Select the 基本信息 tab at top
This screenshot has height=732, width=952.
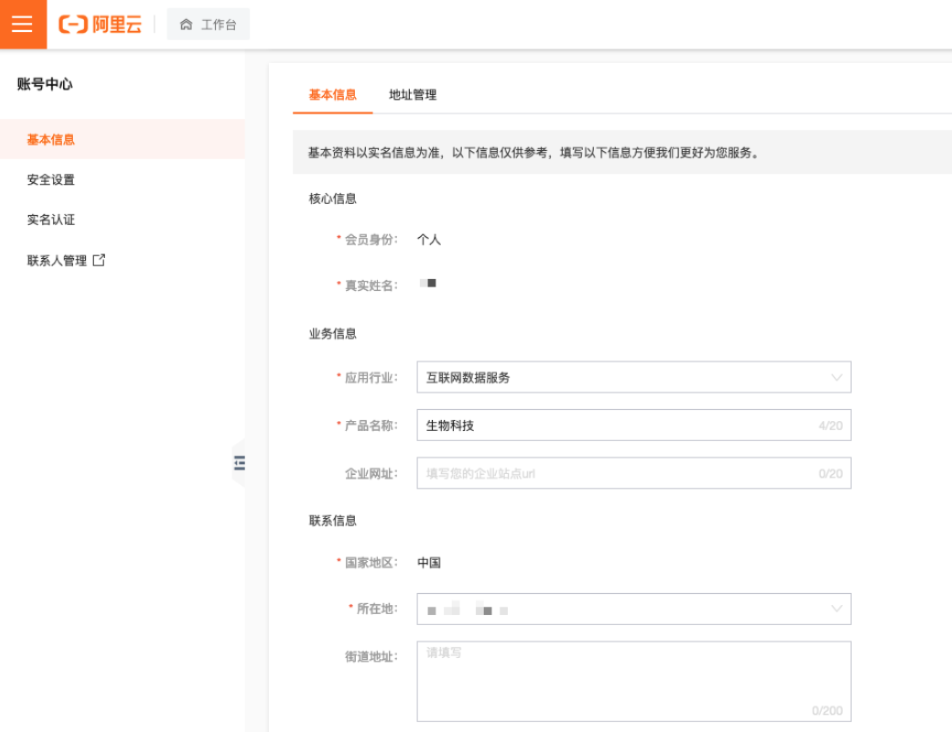332,95
